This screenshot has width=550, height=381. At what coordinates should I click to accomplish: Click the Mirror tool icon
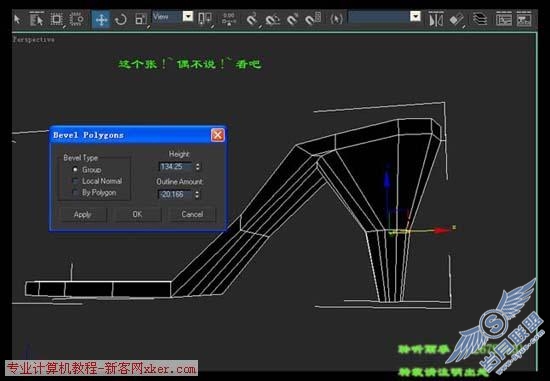point(436,19)
